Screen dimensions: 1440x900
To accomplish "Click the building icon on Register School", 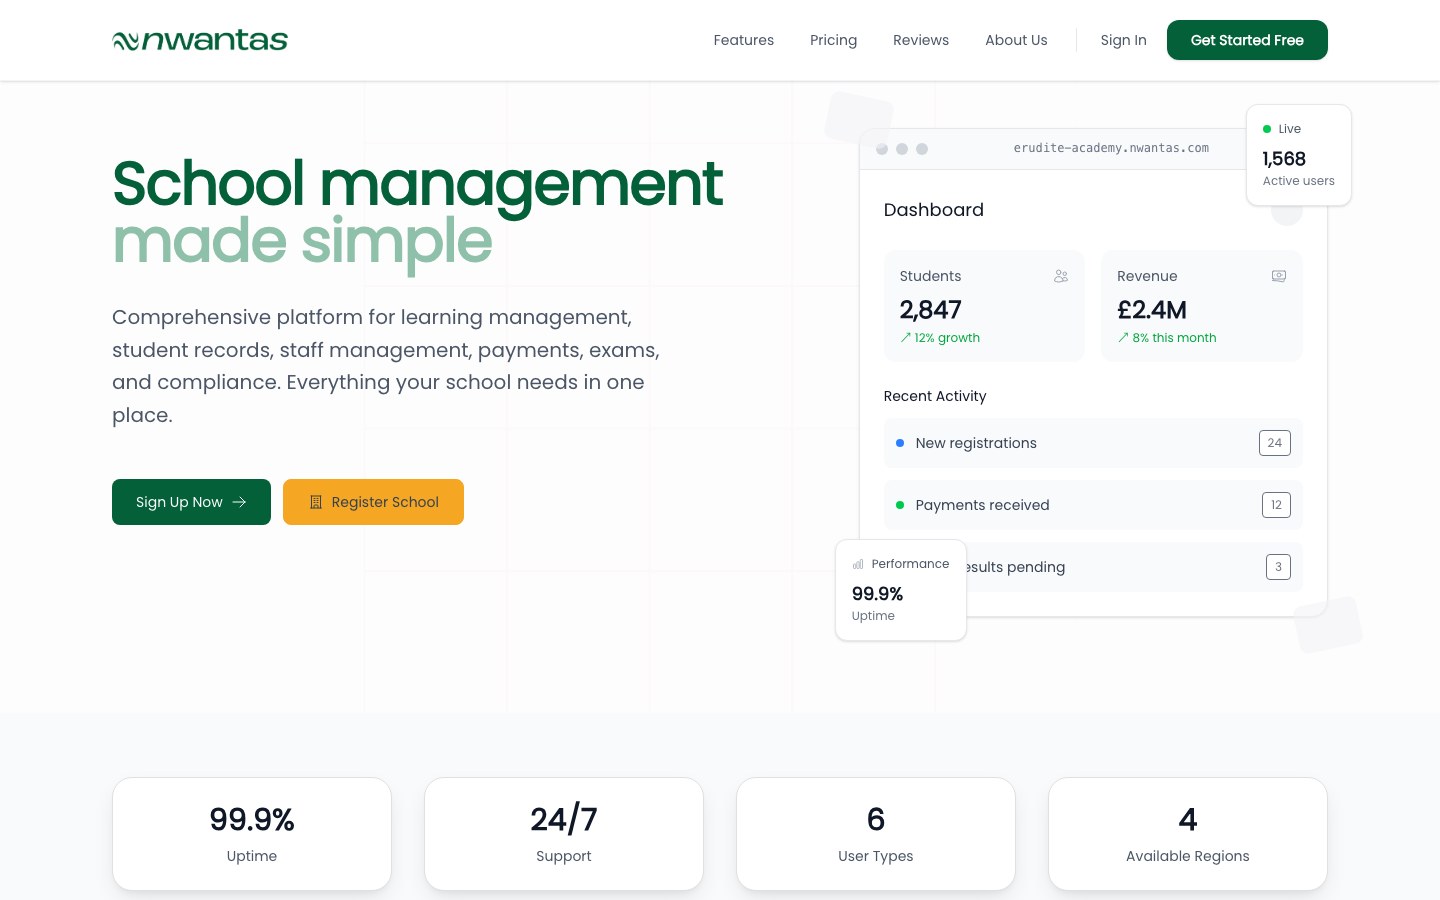I will point(316,502).
